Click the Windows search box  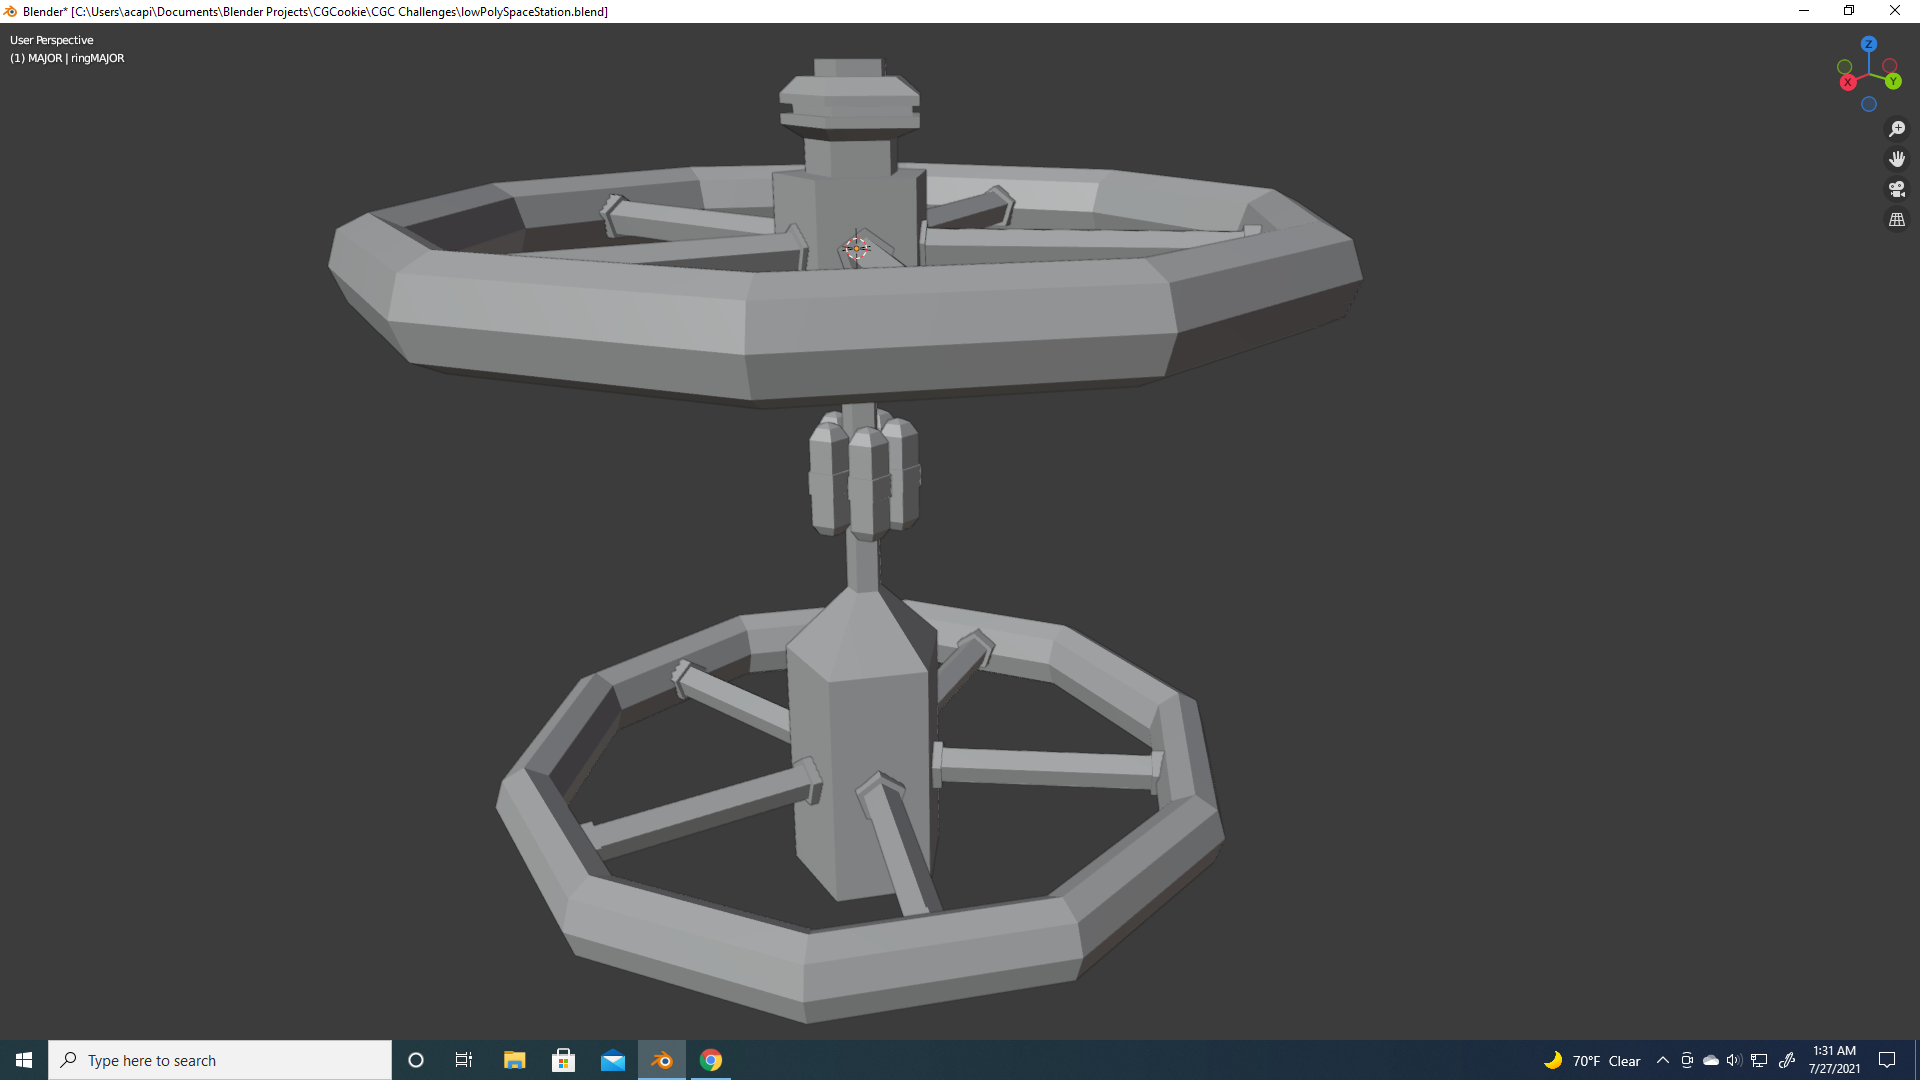point(220,1060)
